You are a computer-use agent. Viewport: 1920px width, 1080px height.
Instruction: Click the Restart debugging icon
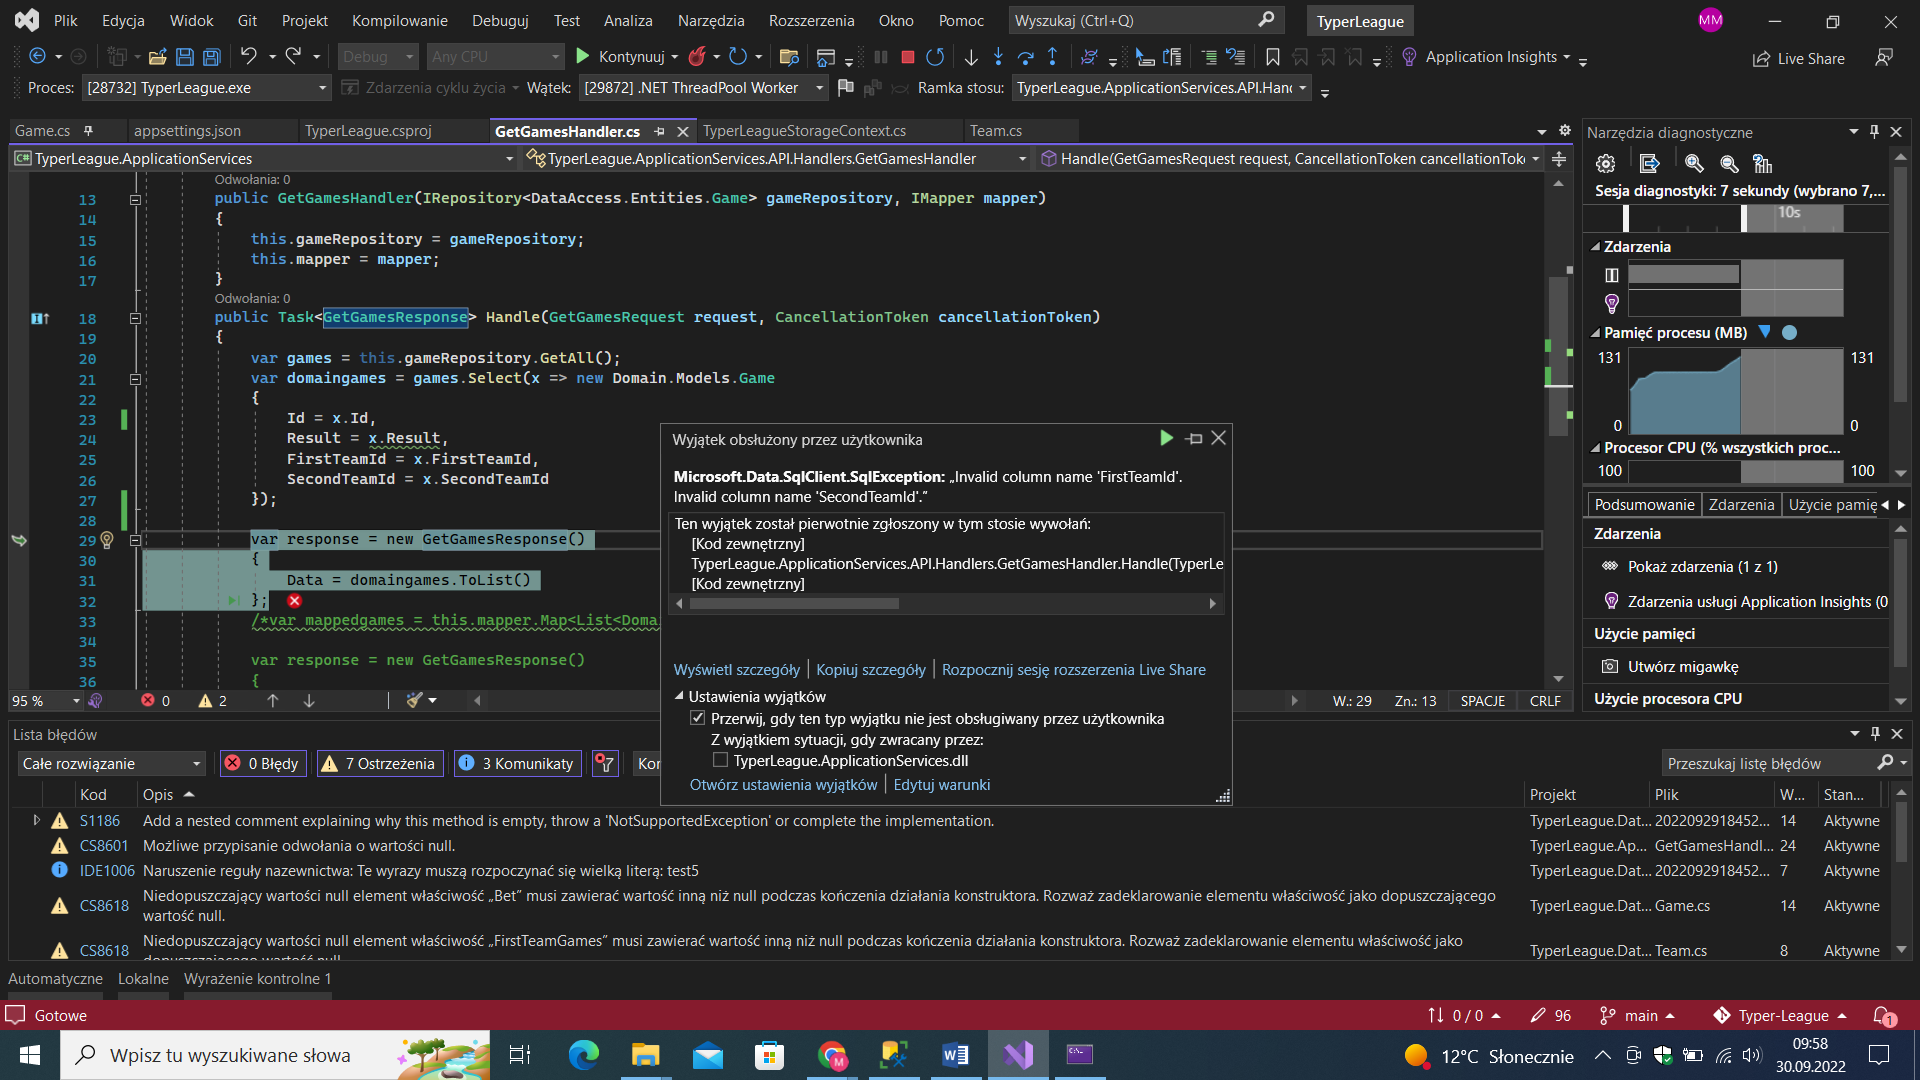[935, 57]
